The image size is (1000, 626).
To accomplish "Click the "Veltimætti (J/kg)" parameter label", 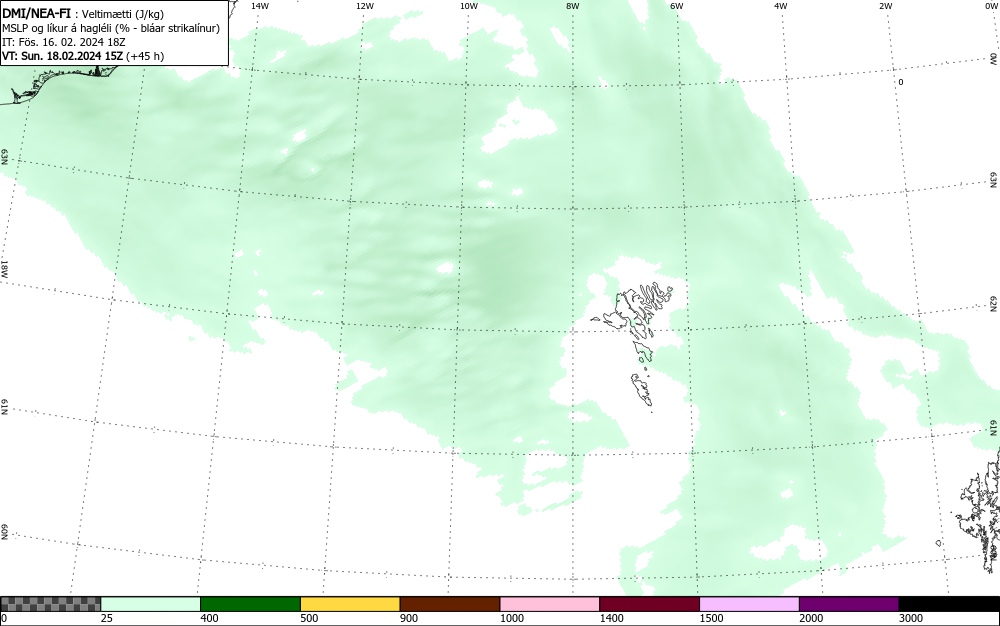I will tap(123, 14).
